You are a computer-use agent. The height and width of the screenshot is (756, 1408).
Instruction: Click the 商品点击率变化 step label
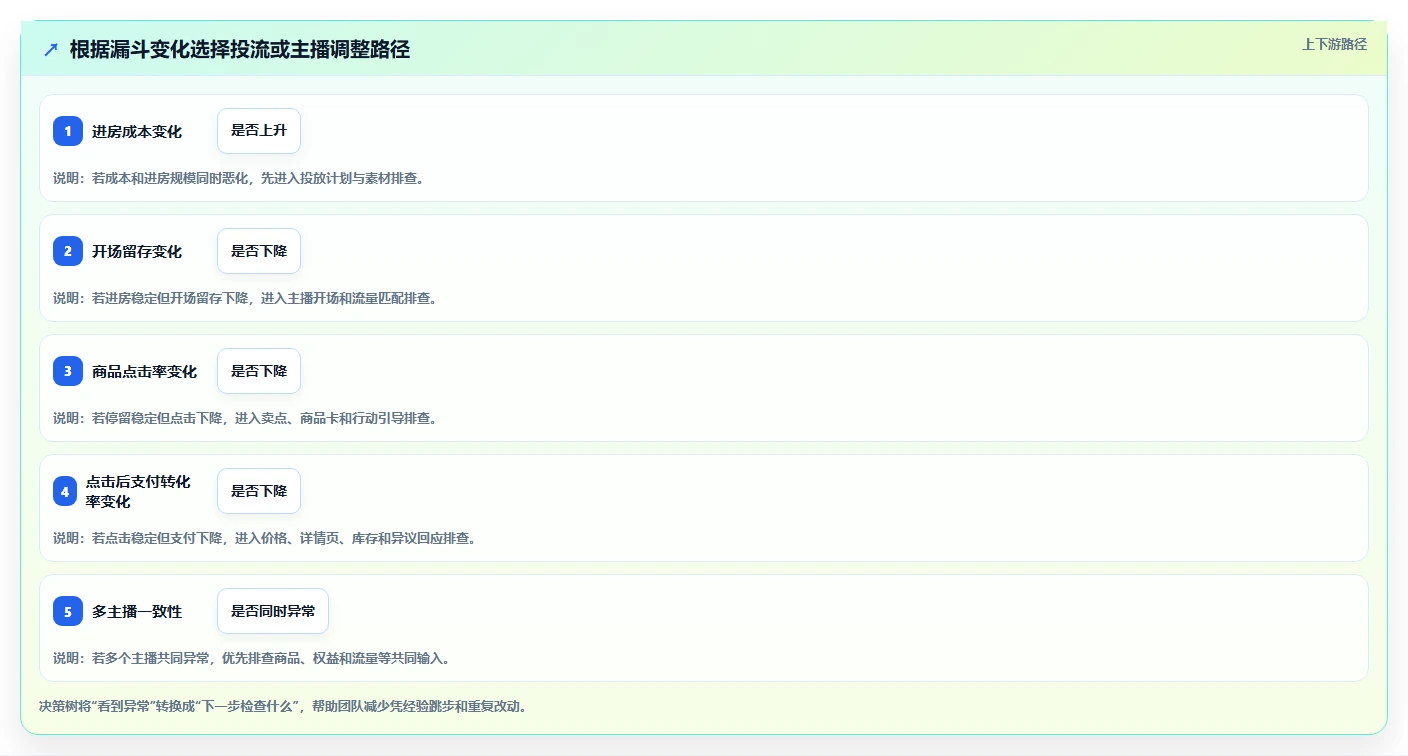[144, 371]
